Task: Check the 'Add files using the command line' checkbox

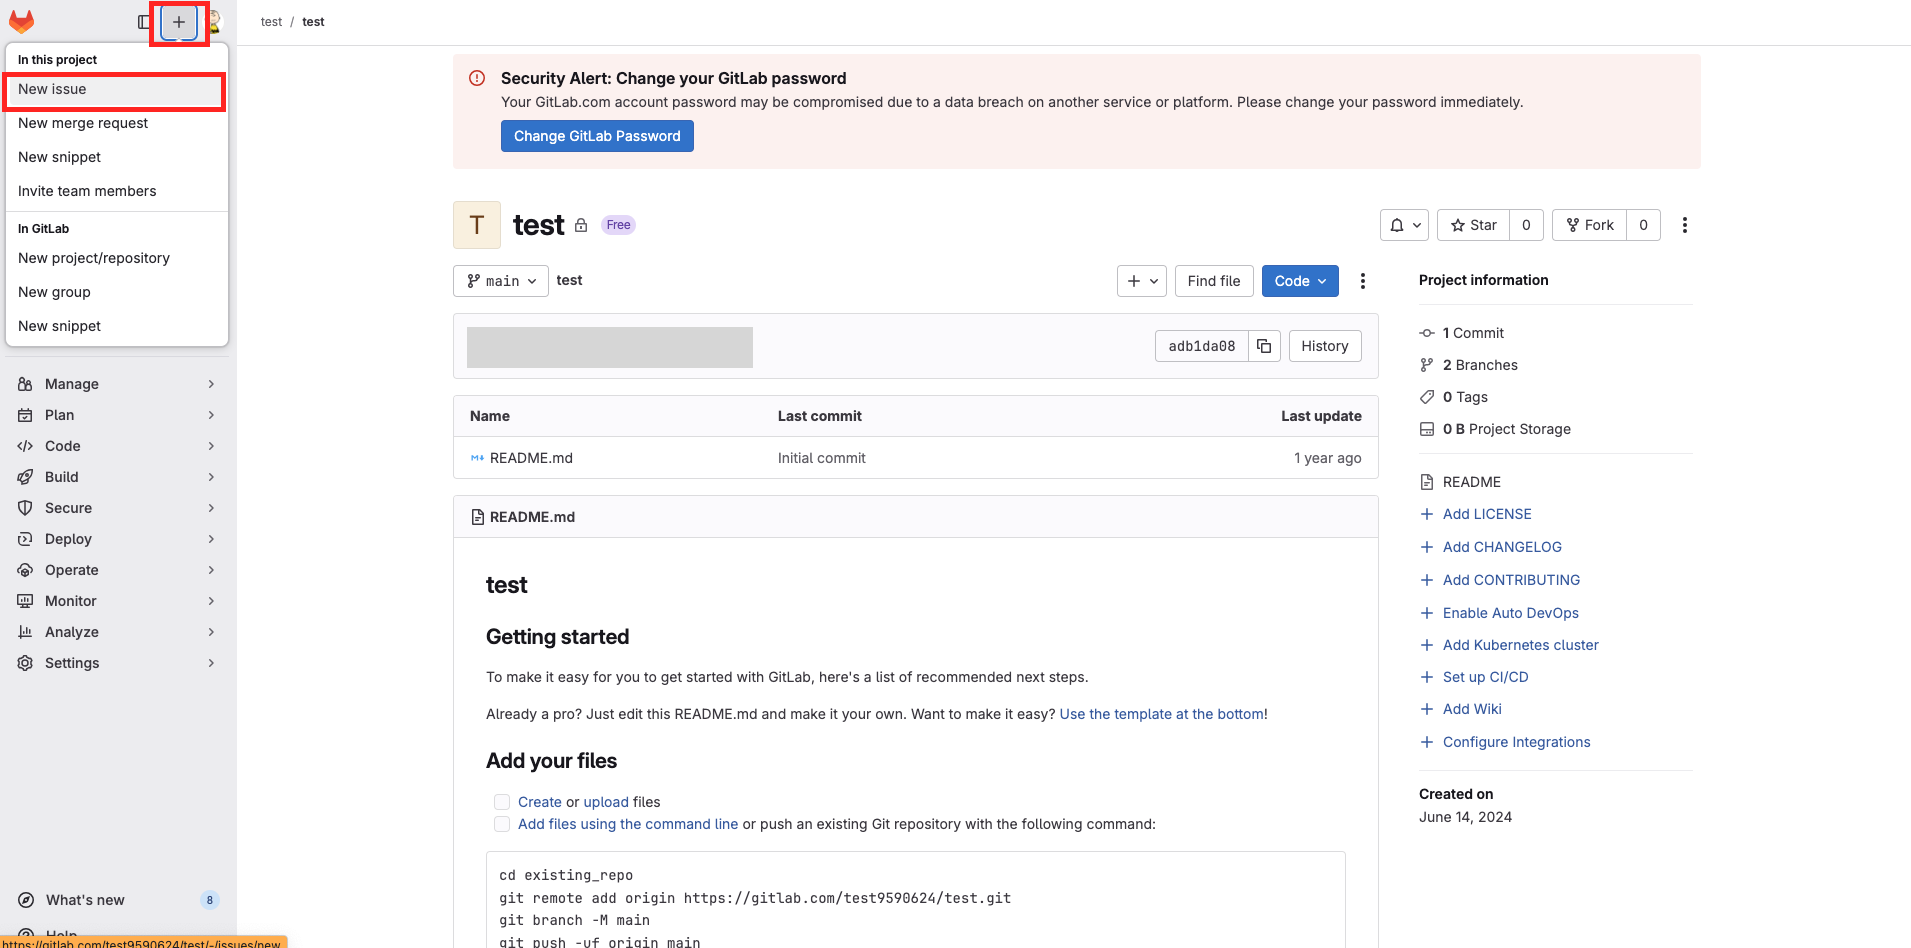Action: (502, 824)
